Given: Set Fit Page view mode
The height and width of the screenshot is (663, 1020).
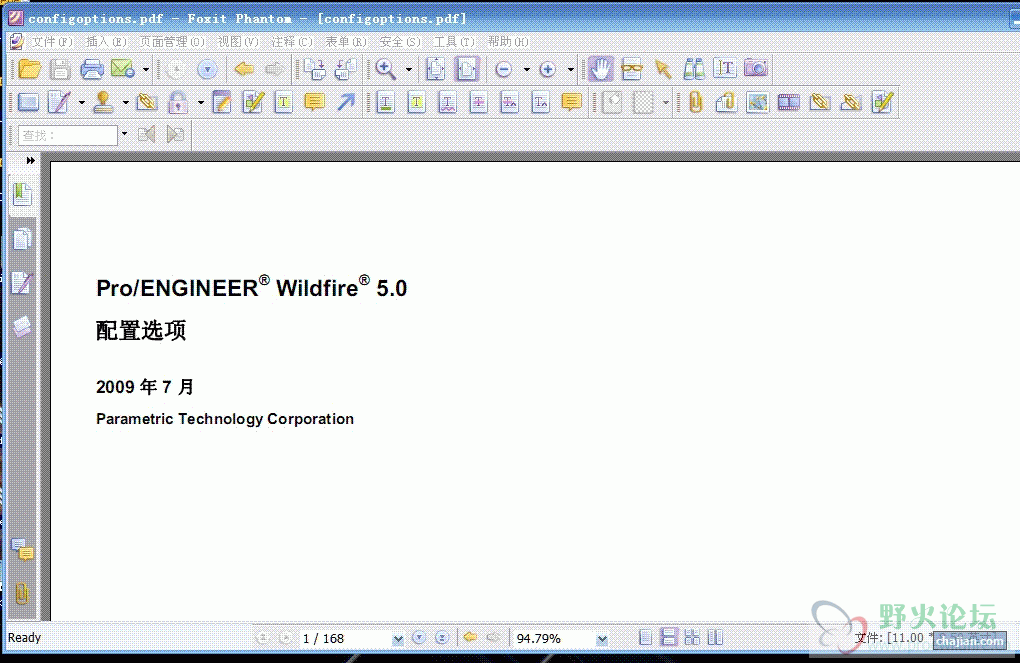Looking at the screenshot, I should coord(435,69).
